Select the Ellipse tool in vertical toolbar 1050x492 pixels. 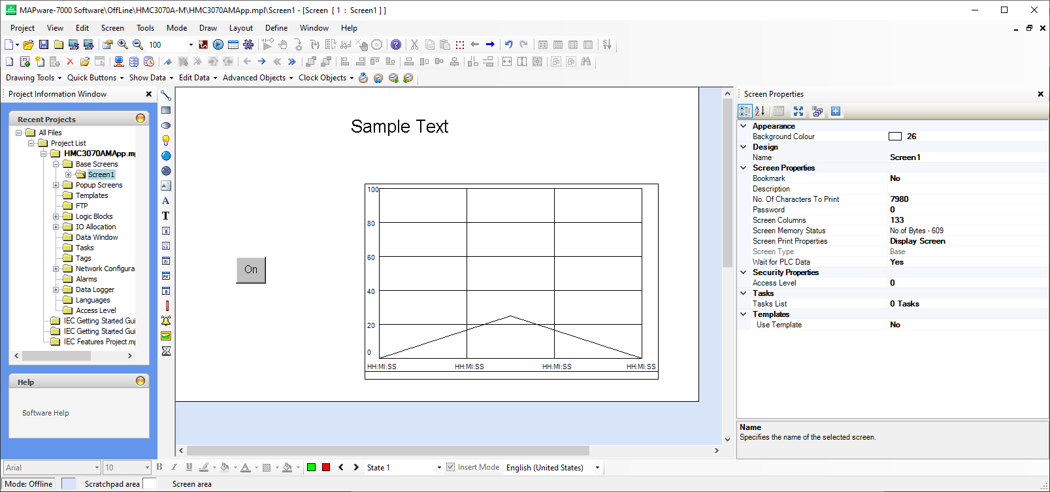[x=166, y=126]
